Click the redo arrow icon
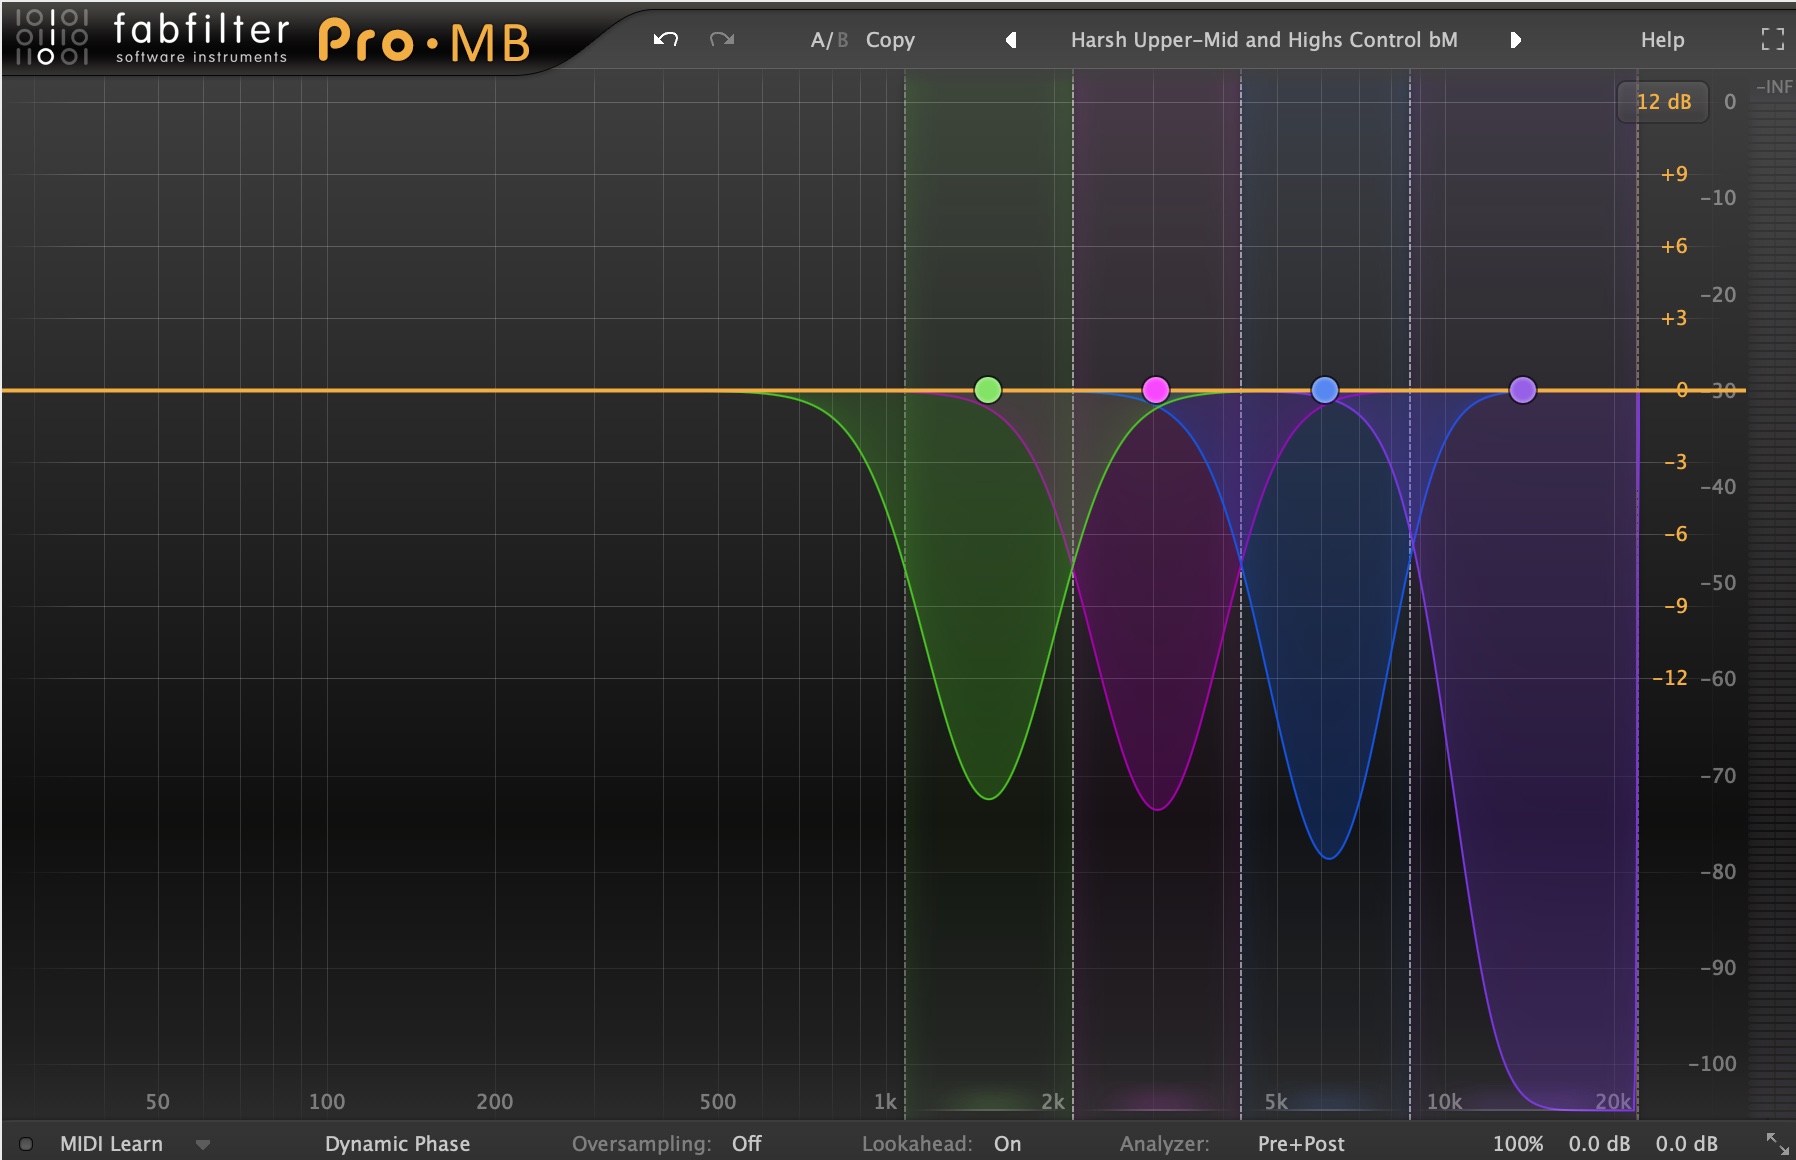 click(x=723, y=39)
